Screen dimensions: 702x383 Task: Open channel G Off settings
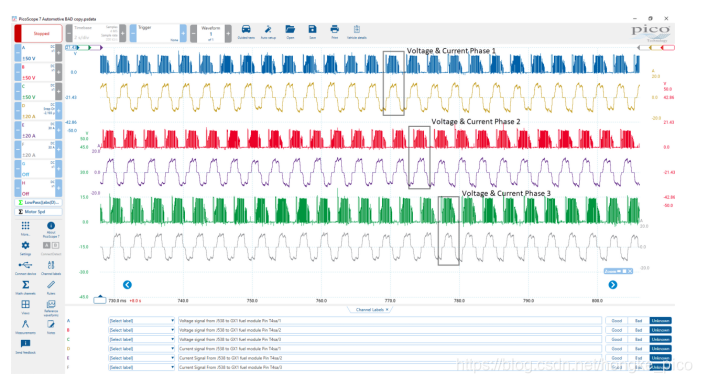click(x=38, y=168)
